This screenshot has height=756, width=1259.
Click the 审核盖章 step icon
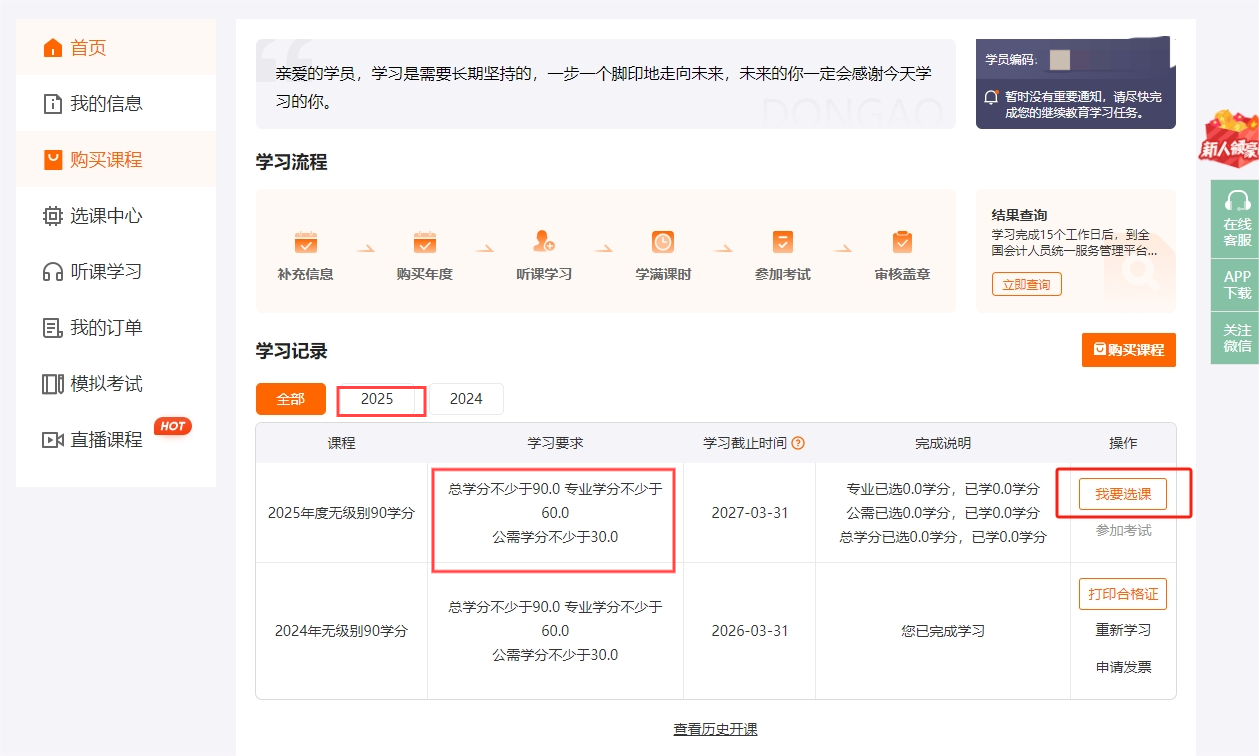pos(902,241)
